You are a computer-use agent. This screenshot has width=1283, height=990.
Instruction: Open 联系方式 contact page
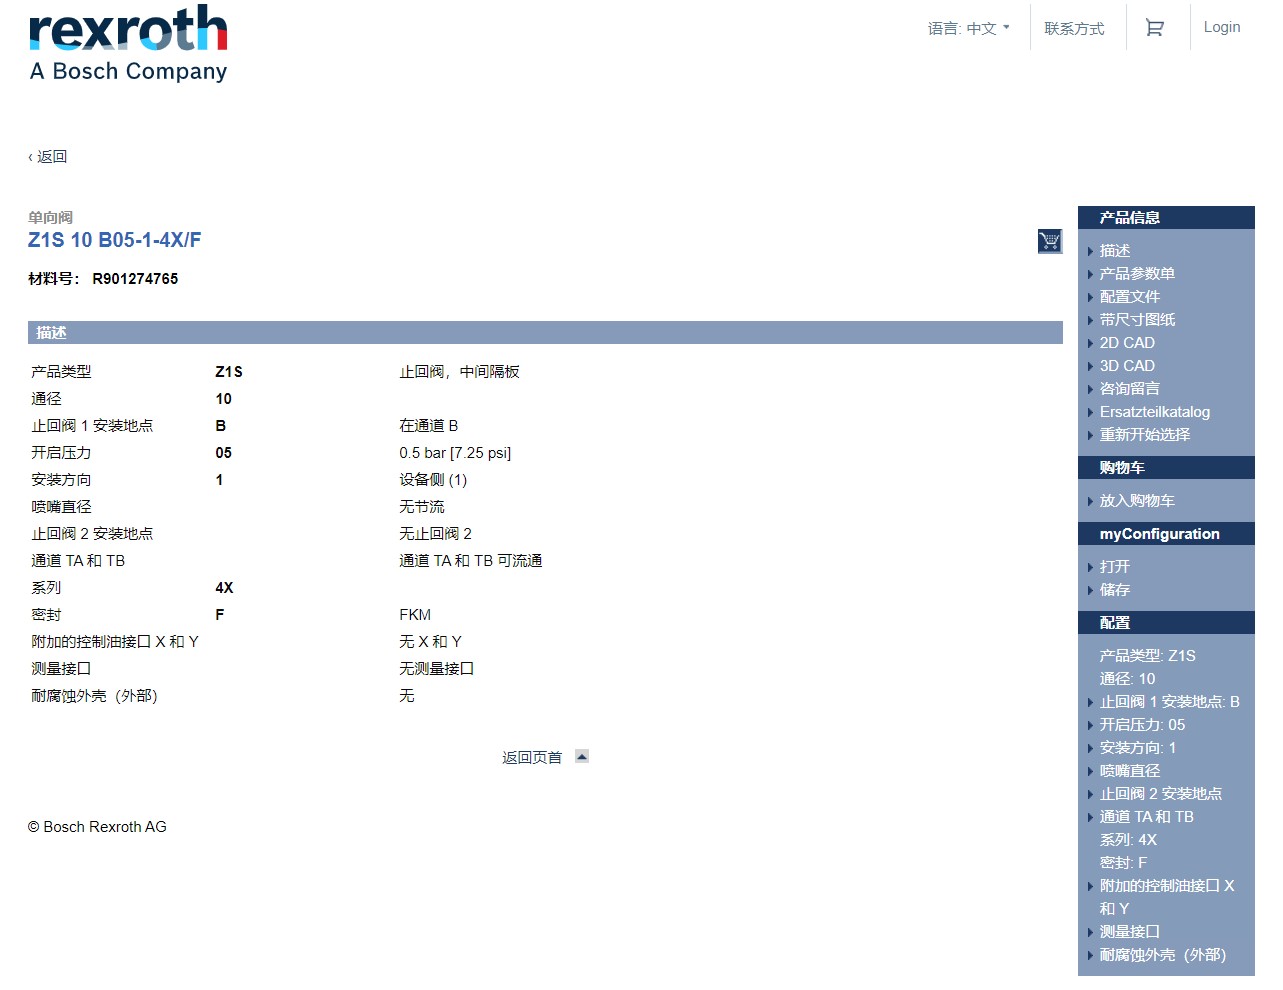(x=1074, y=28)
